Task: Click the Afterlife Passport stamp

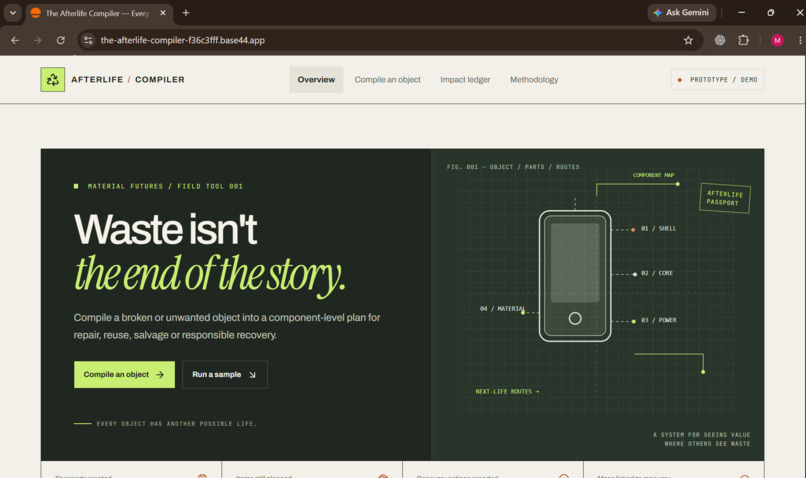Action: [x=725, y=198]
